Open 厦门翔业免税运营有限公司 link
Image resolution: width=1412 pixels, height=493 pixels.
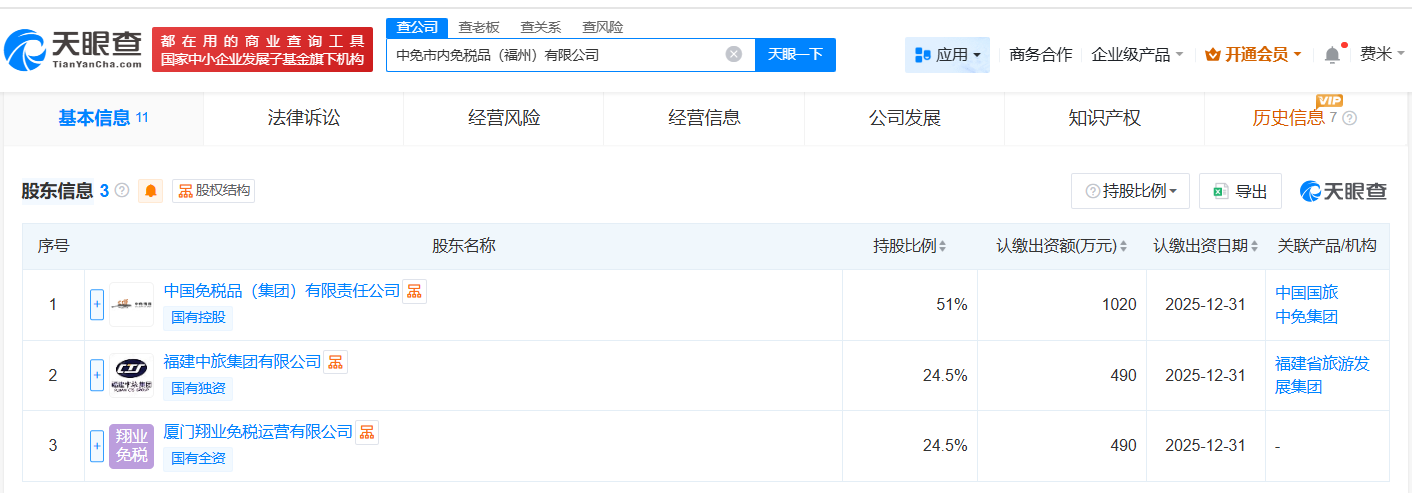258,432
